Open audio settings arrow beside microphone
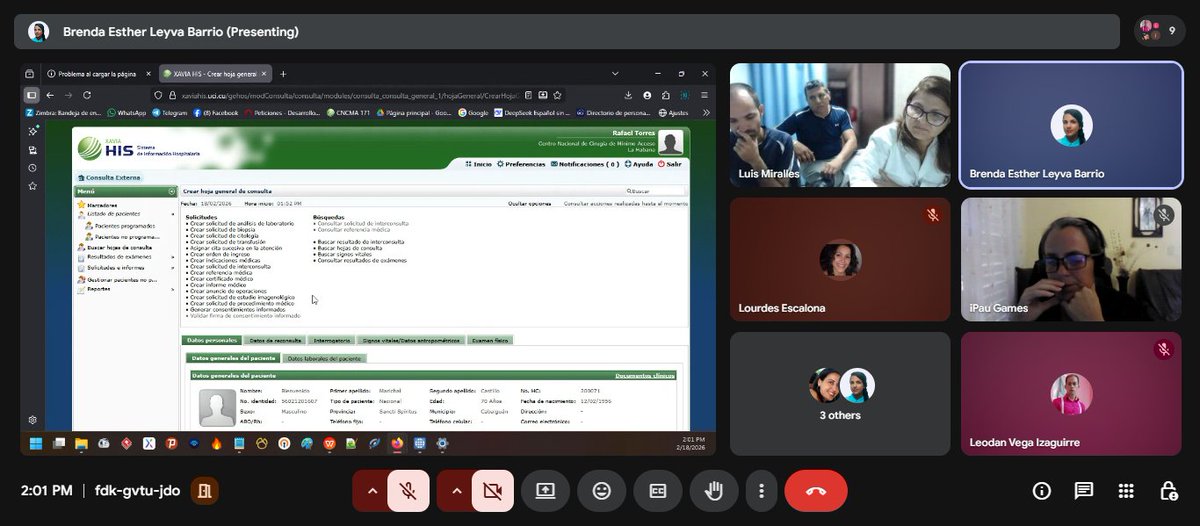Viewport: 1200px width, 526px height. (x=372, y=491)
